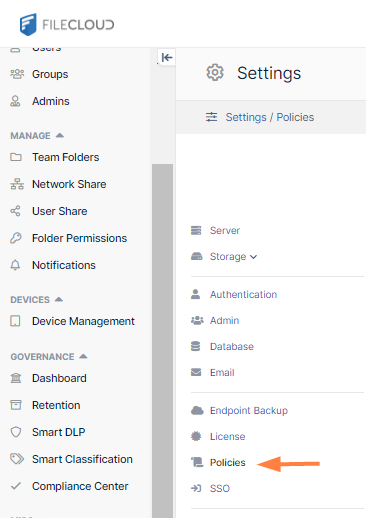Open the Compliance Center item

80,486
